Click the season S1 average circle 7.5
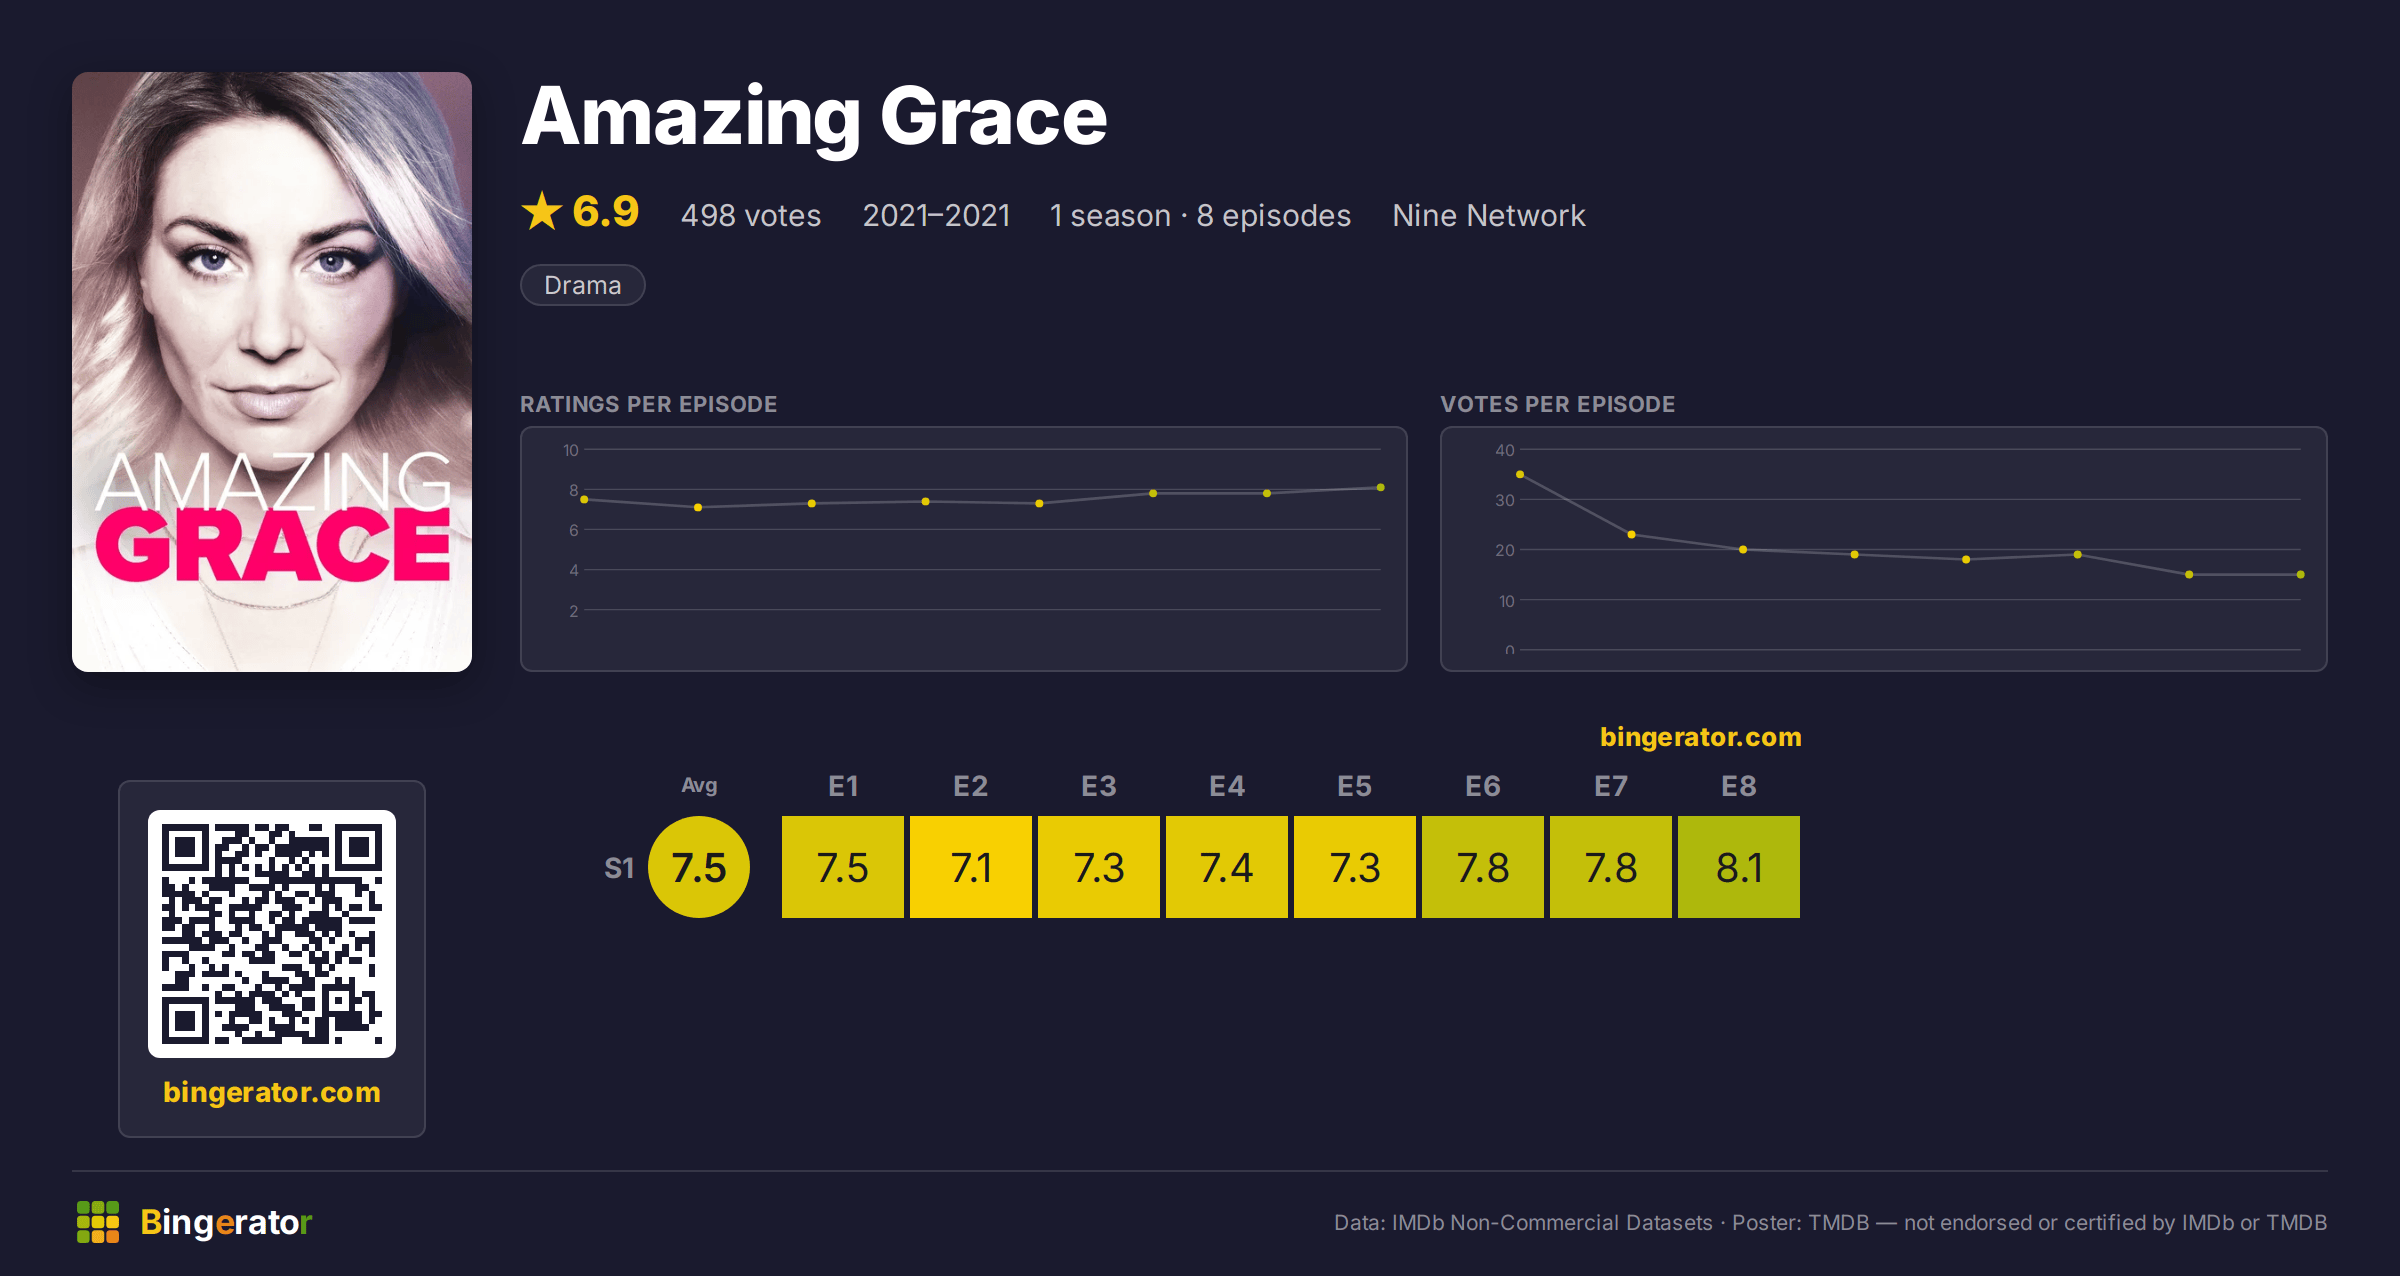 point(699,867)
